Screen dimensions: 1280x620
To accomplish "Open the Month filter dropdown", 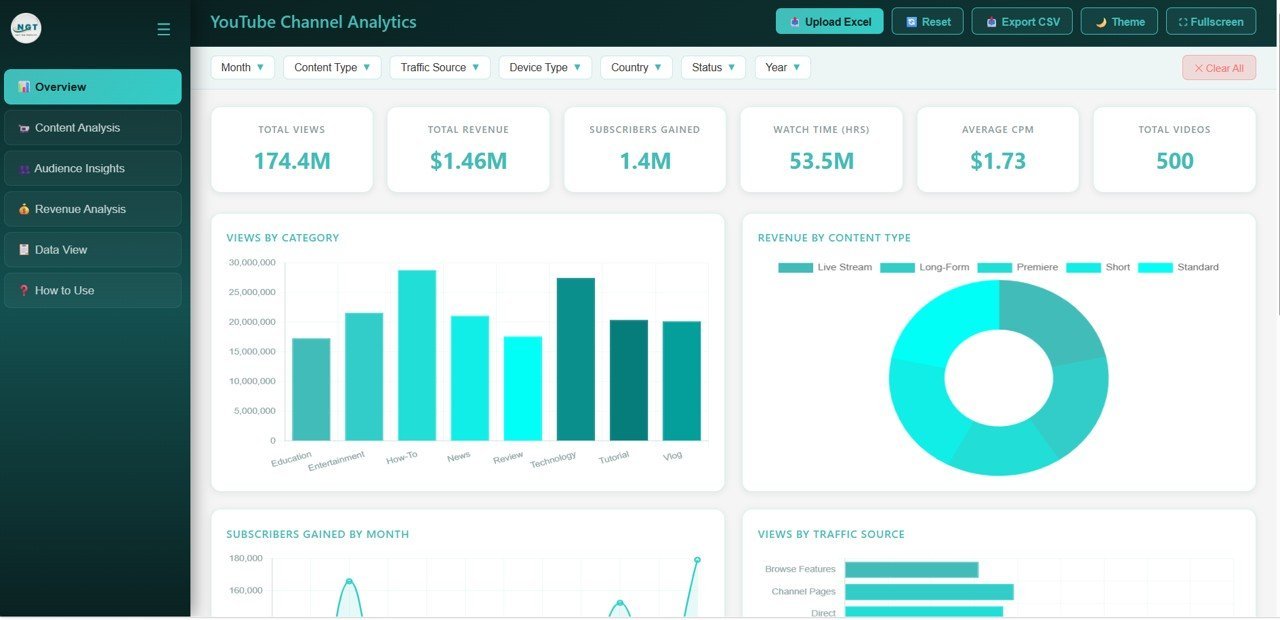I will (x=242, y=68).
